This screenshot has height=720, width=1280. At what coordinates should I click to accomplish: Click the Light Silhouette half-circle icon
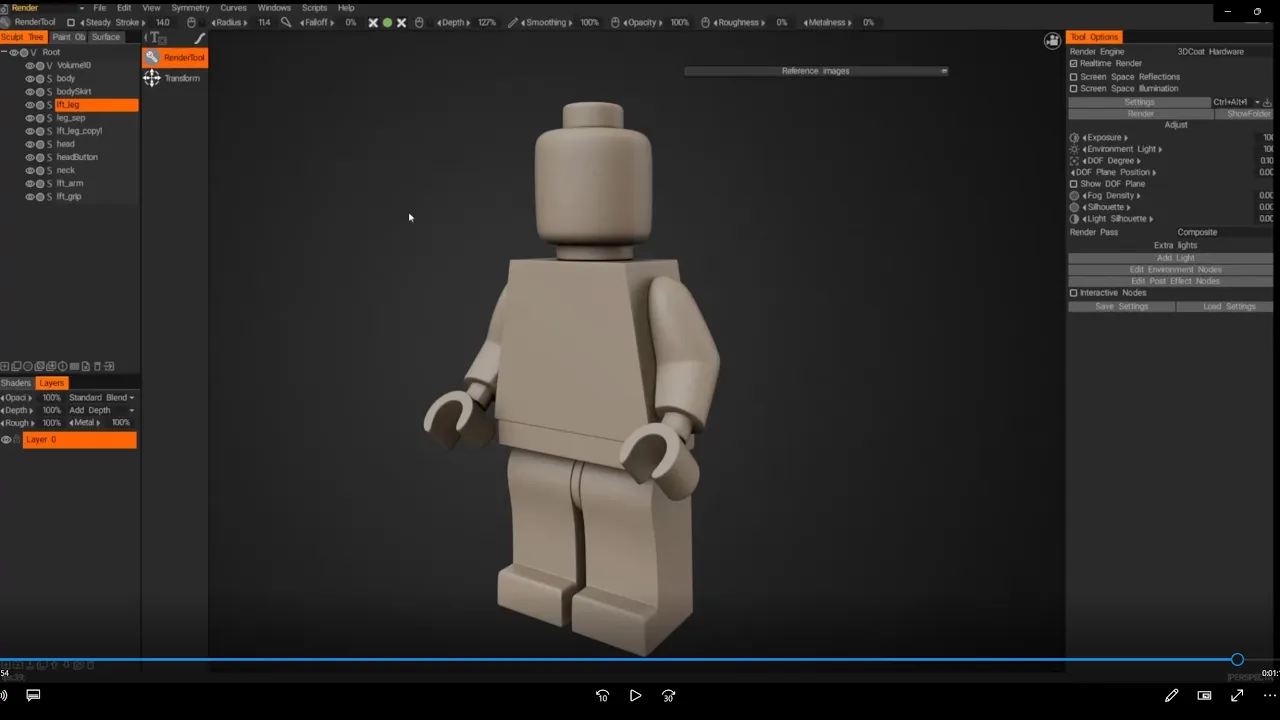pyautogui.click(x=1074, y=218)
